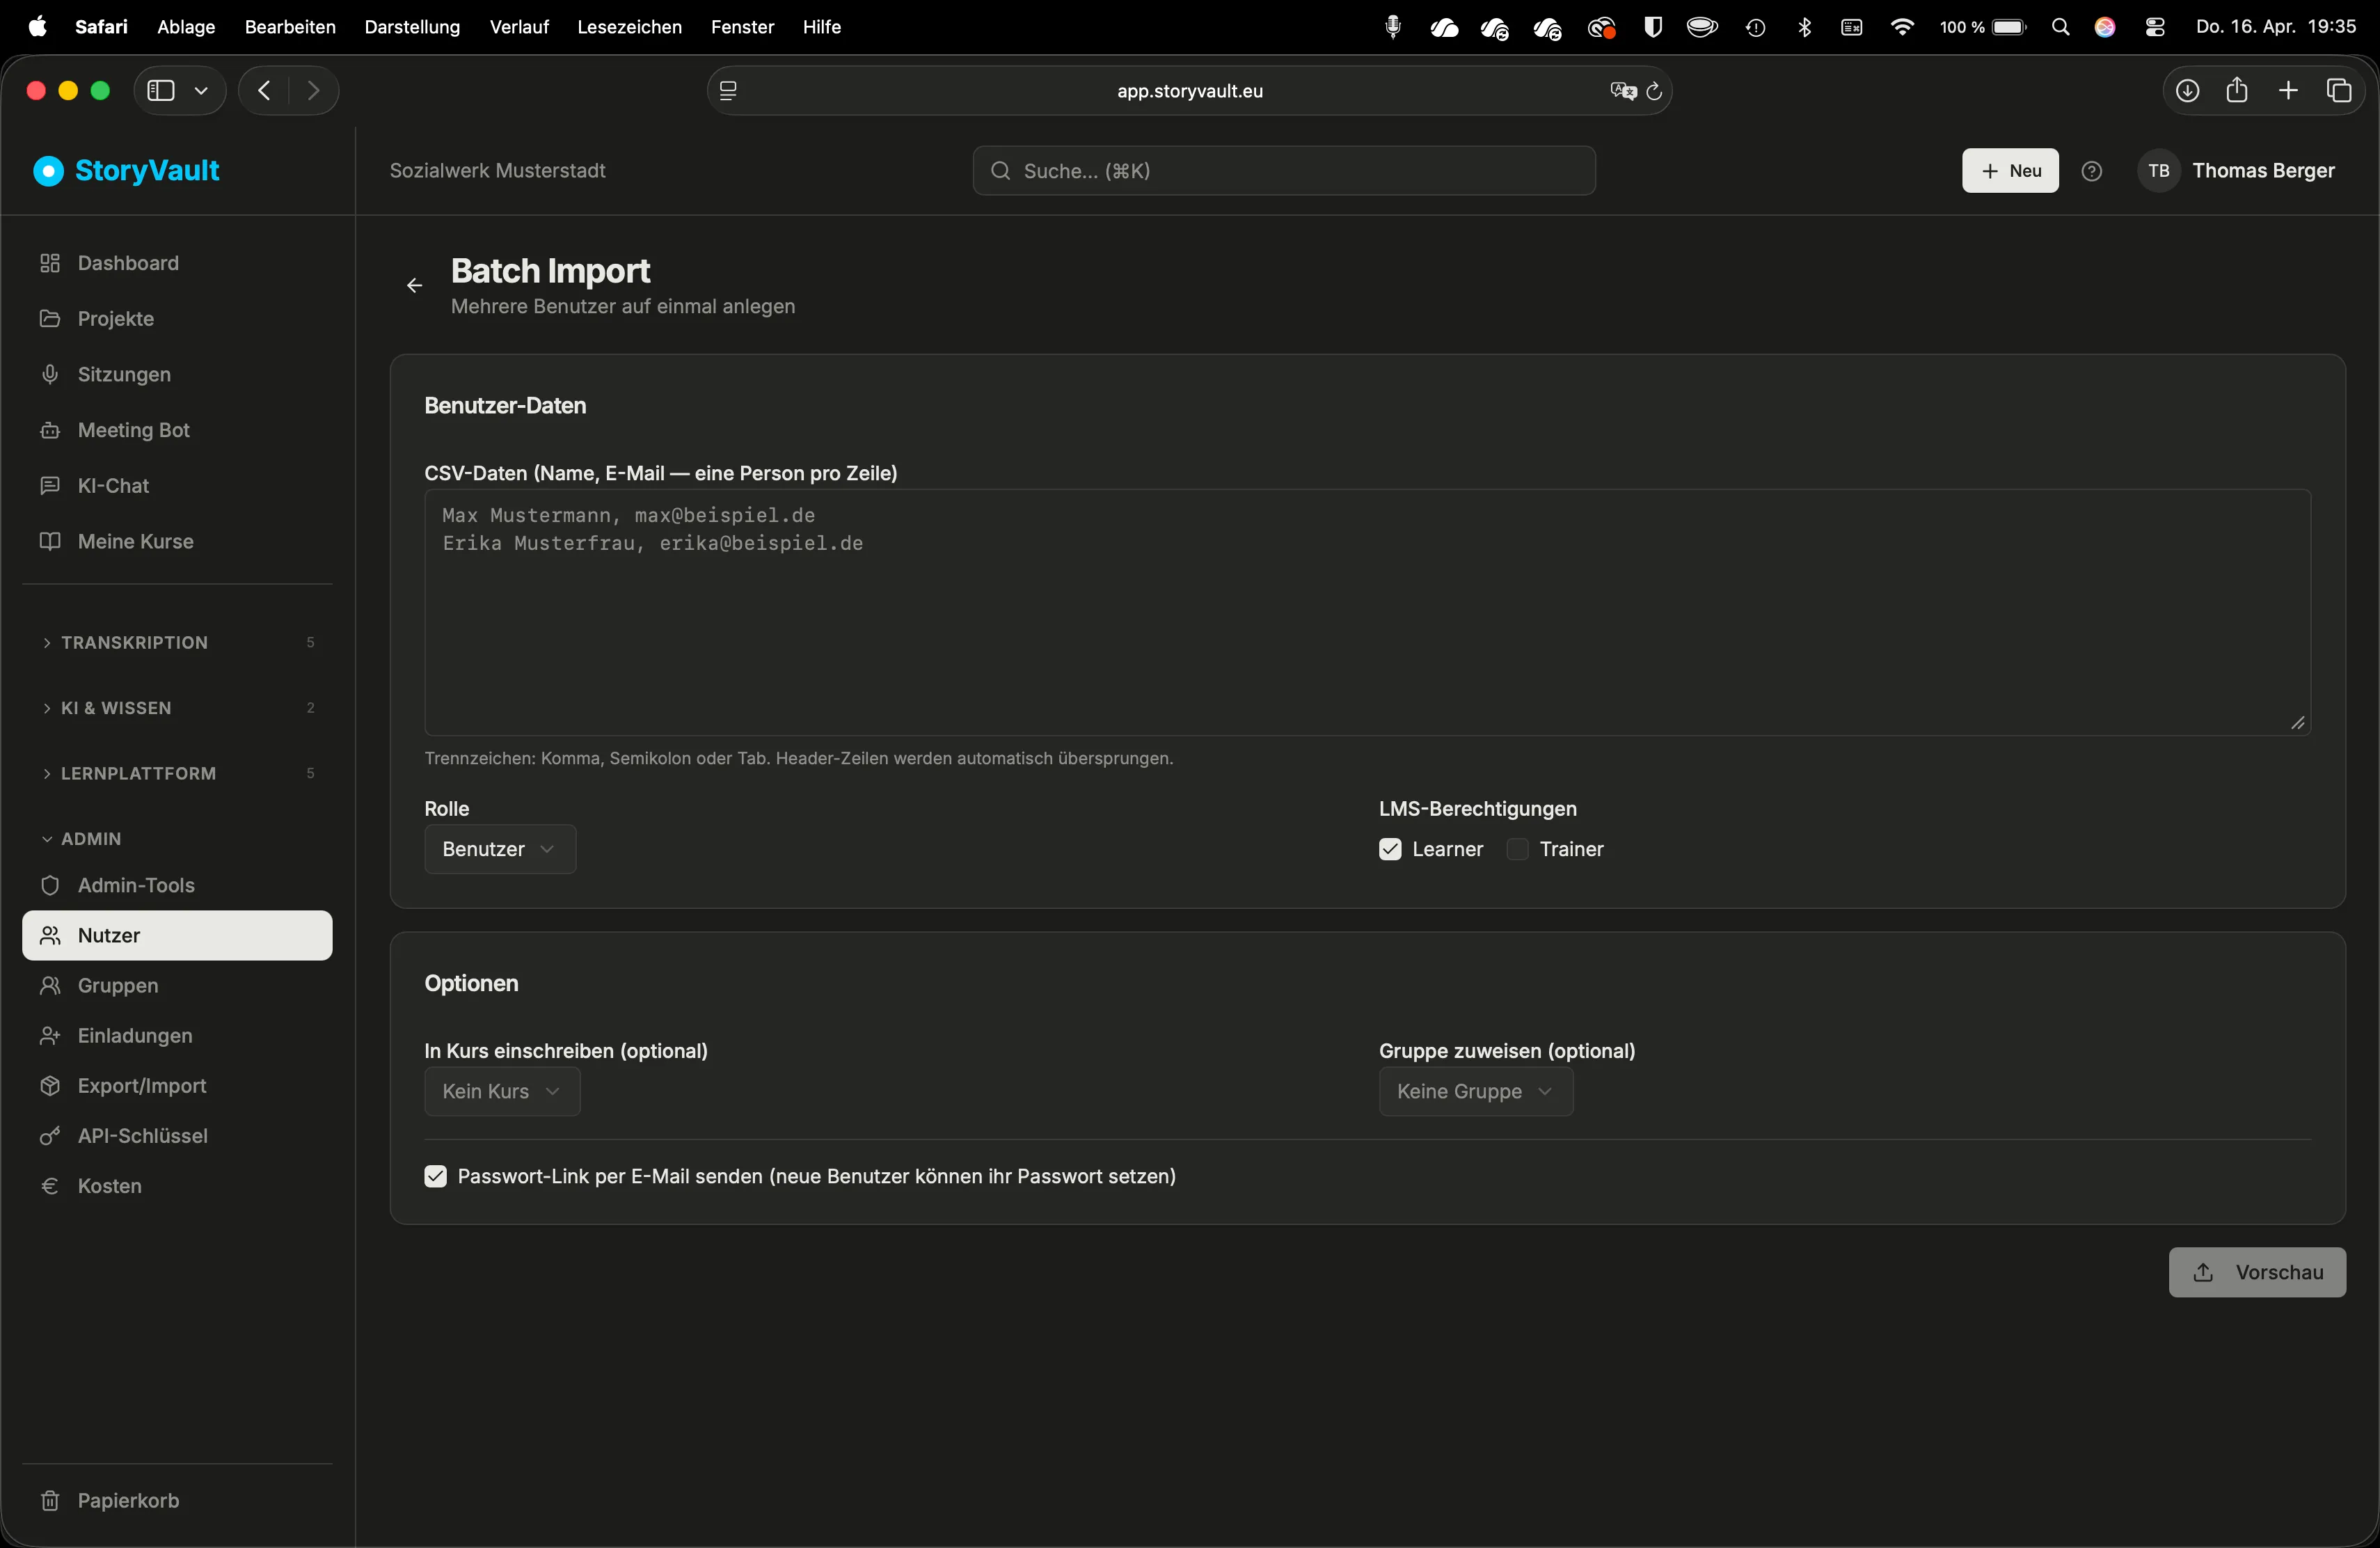This screenshot has width=2380, height=1548.
Task: Expand the TRANSKRIPTION section
Action: tap(177, 642)
